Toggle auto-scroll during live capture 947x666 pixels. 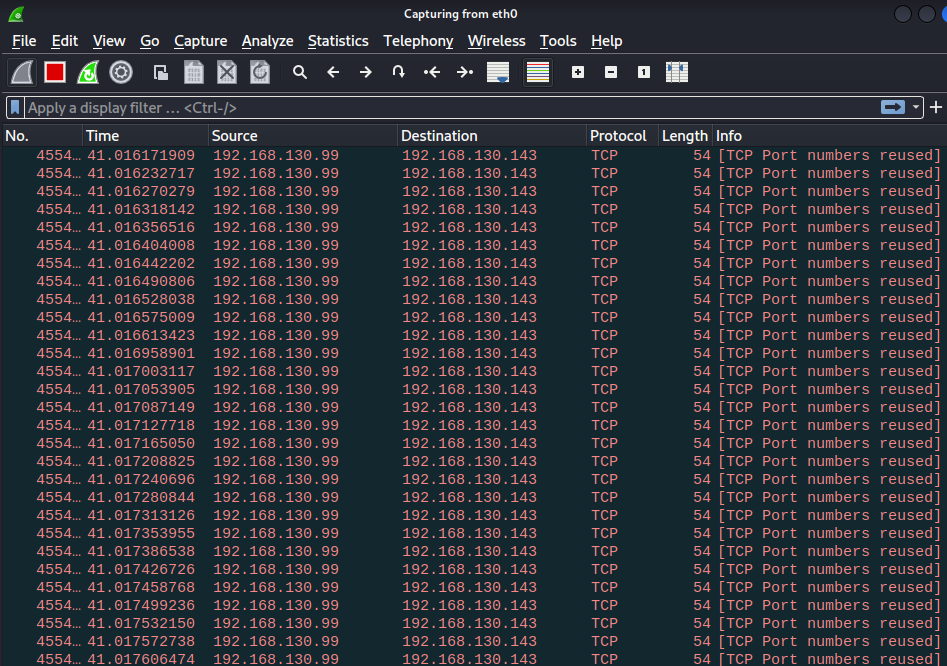click(x=498, y=72)
